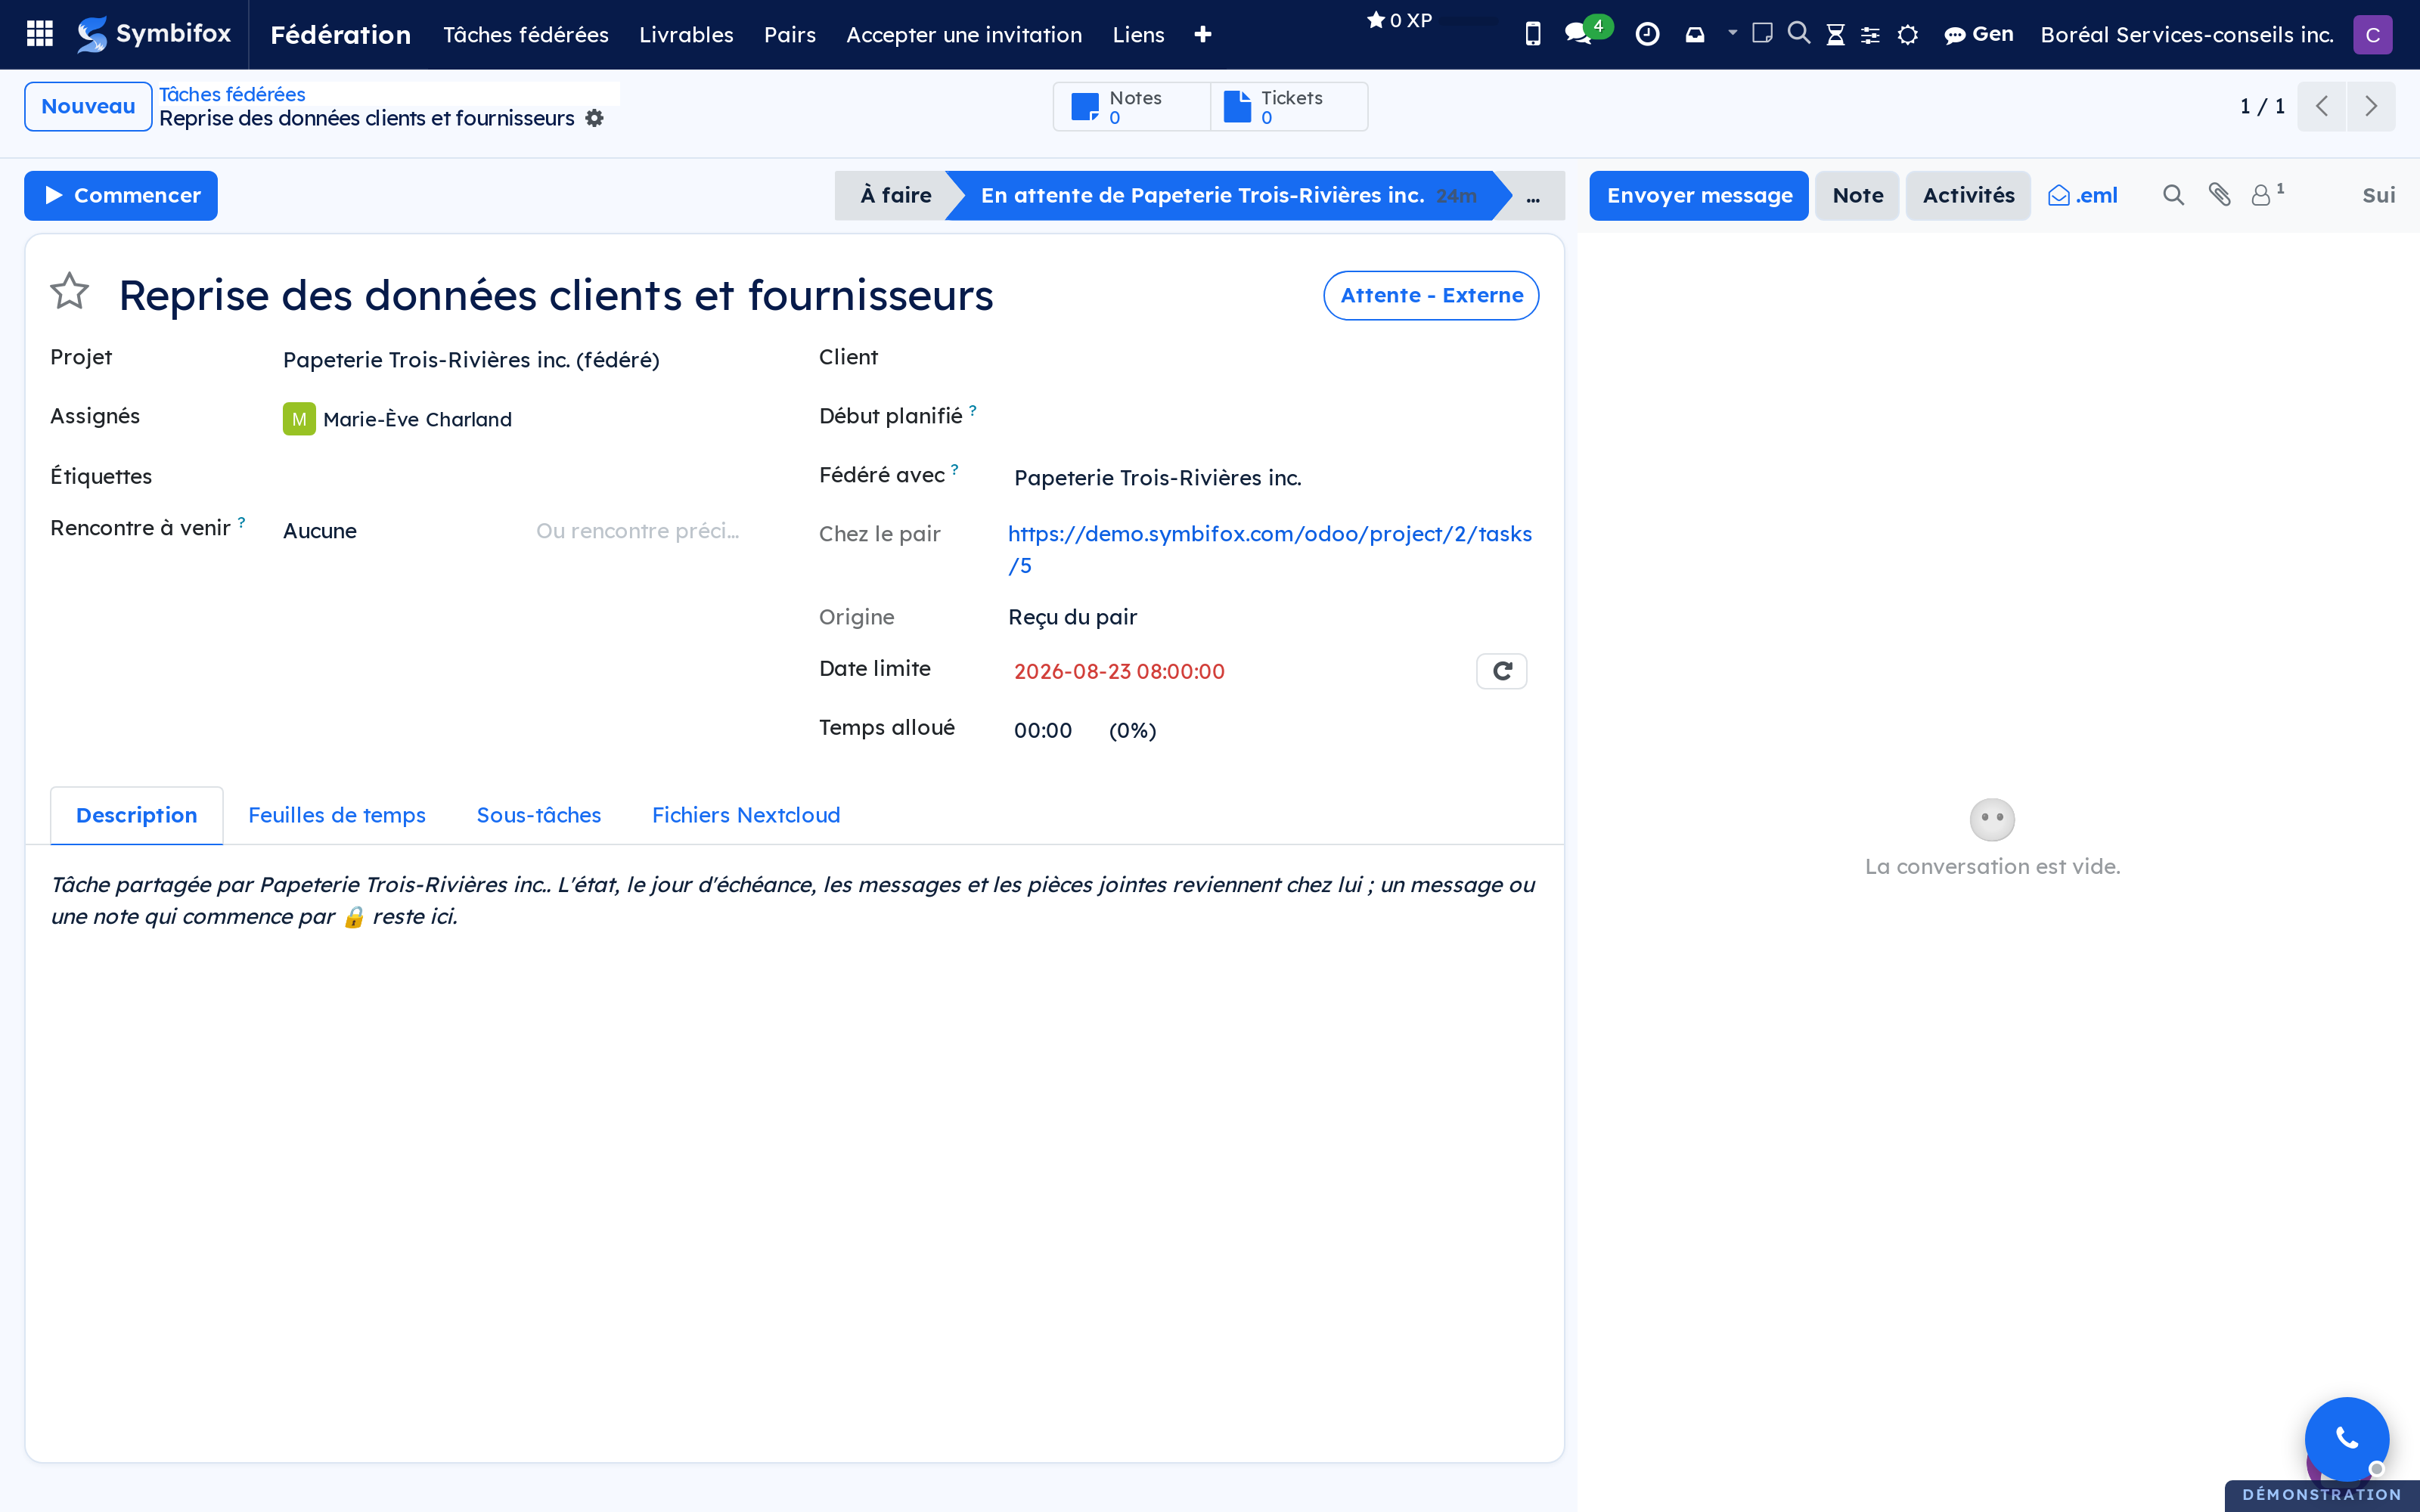Click the plus icon in the top menu
Image resolution: width=2420 pixels, height=1512 pixels.
[x=1203, y=35]
